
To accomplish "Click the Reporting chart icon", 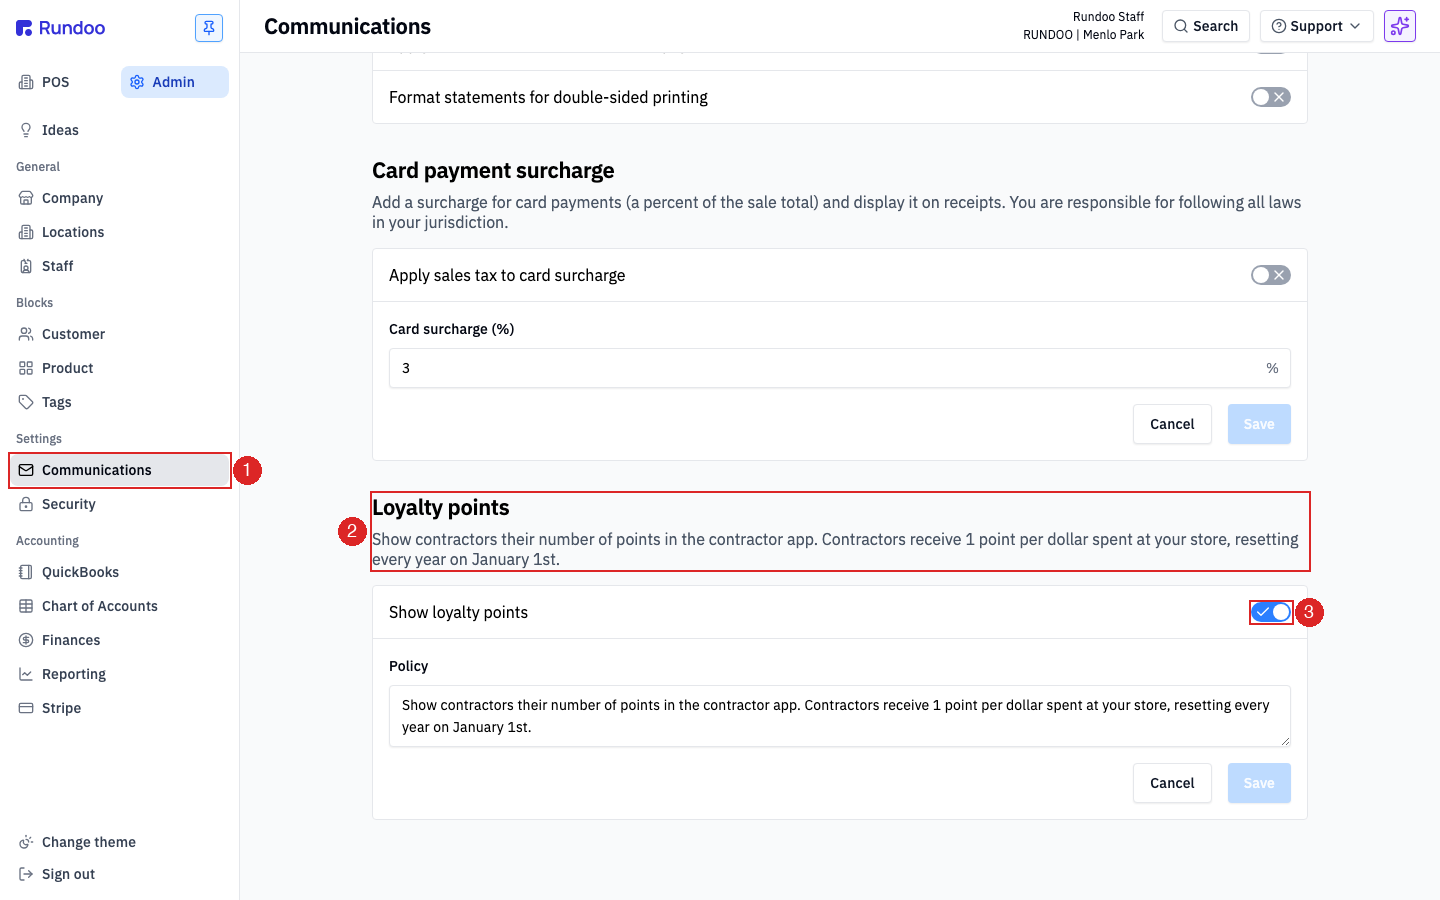I will click(26, 674).
